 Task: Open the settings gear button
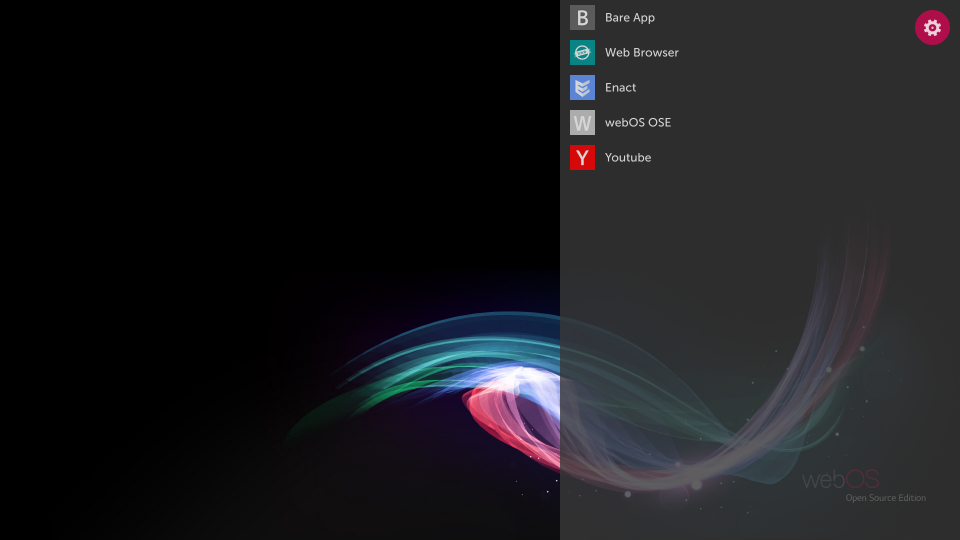click(x=932, y=28)
